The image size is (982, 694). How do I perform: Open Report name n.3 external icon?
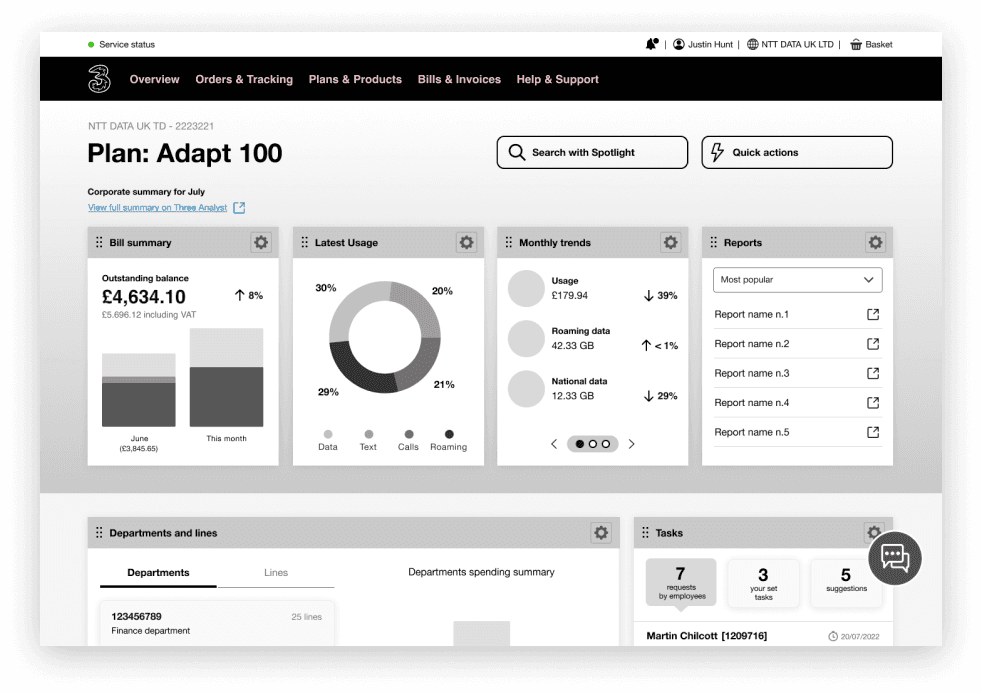873,373
